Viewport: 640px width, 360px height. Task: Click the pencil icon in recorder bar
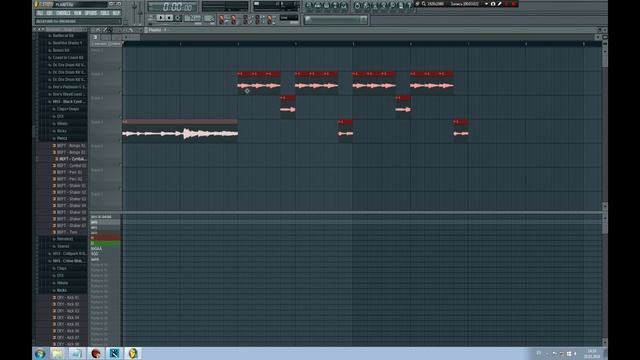(x=500, y=4)
